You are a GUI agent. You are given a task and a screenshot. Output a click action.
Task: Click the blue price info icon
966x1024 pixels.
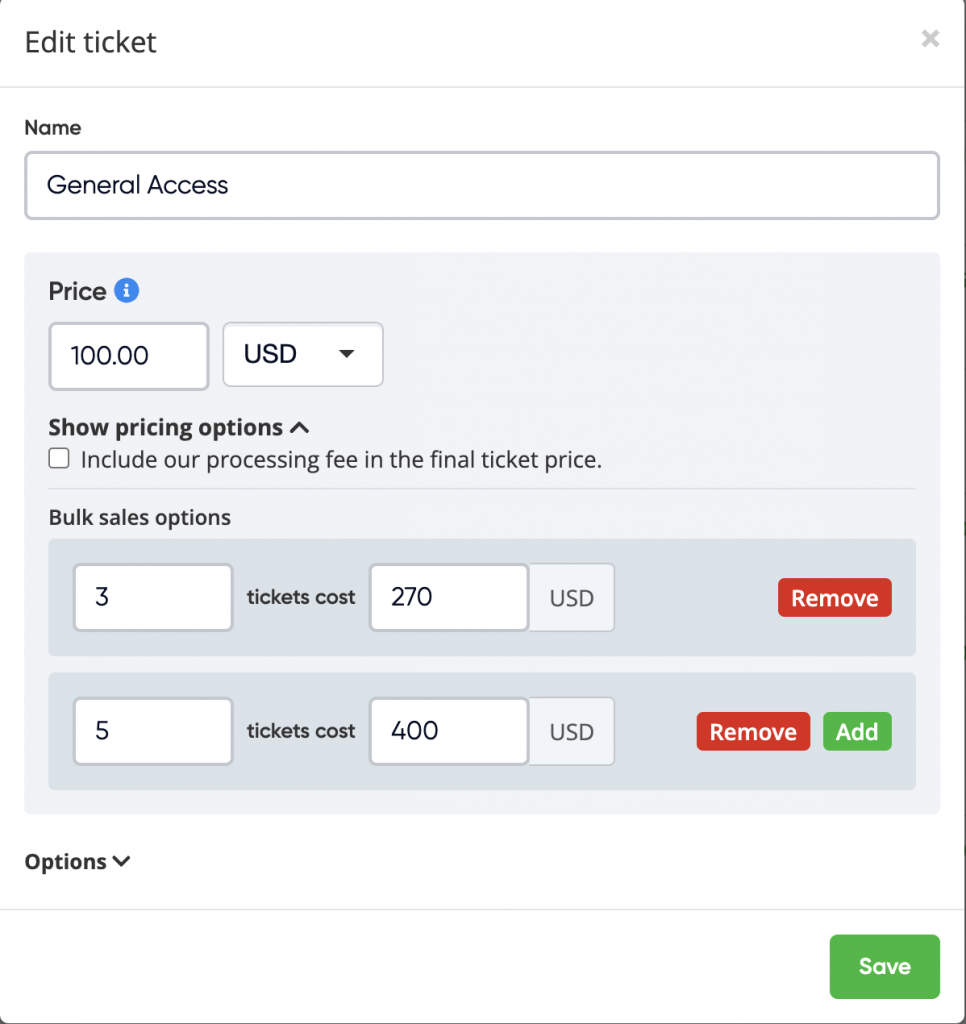pos(126,291)
